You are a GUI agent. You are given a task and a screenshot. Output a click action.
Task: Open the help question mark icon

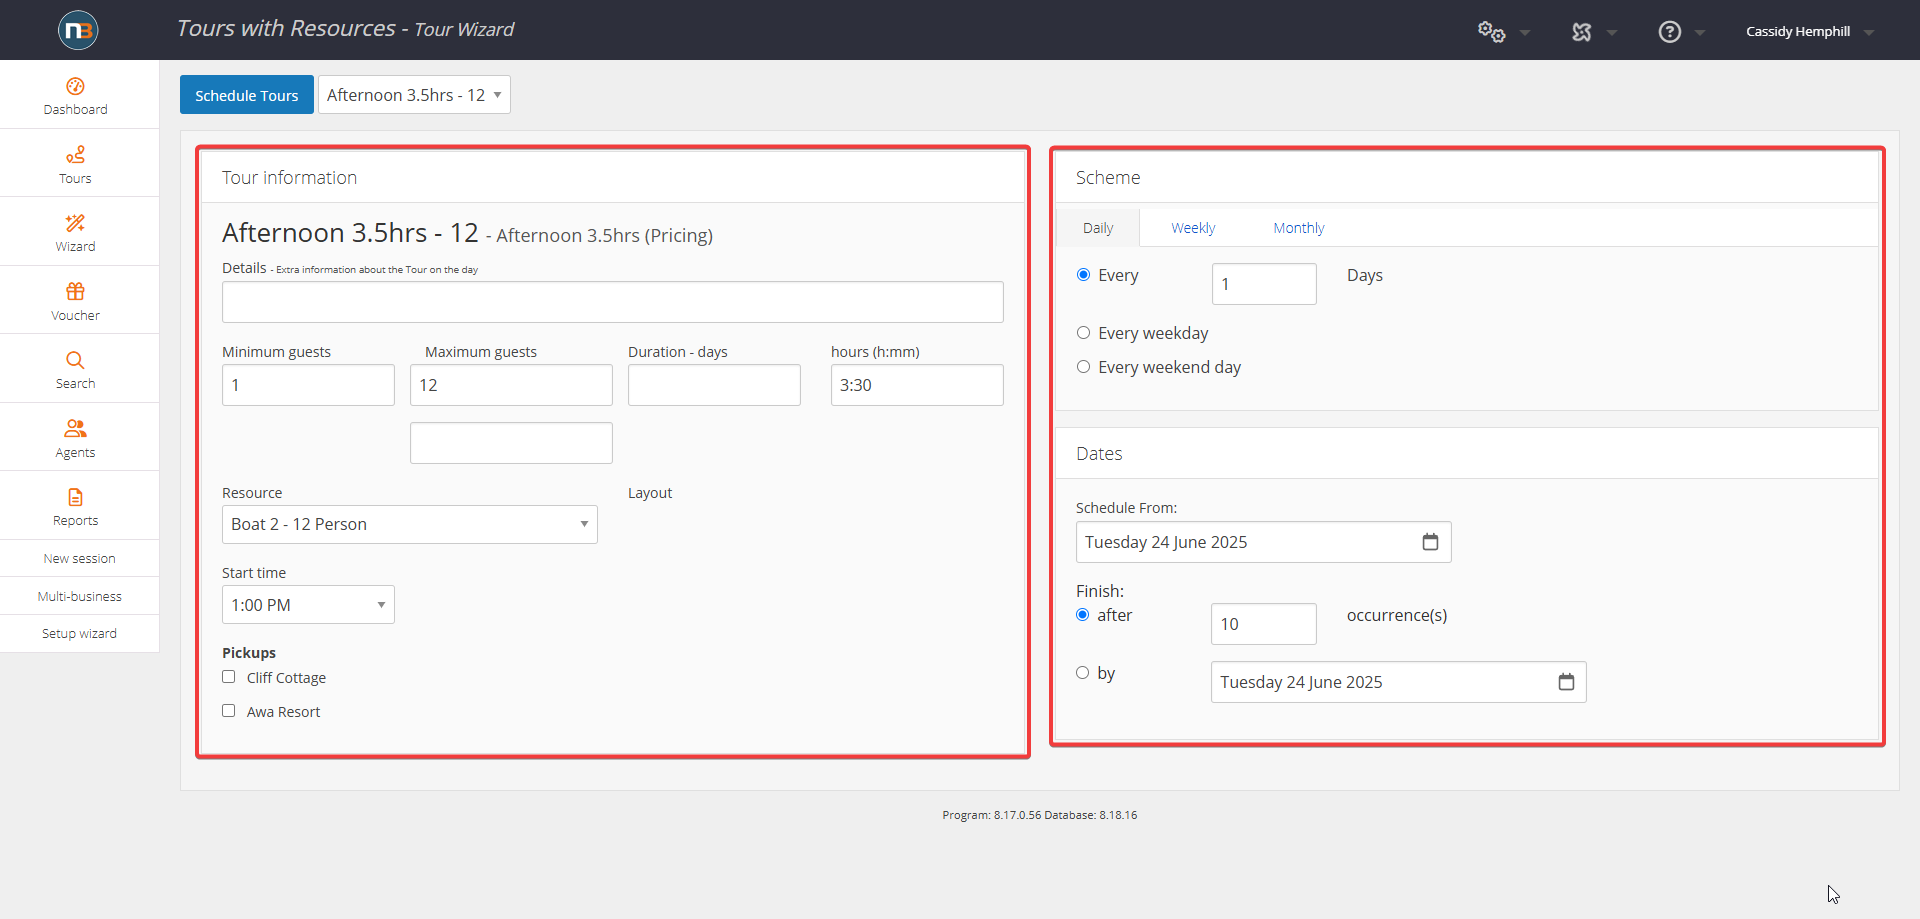pos(1669,32)
